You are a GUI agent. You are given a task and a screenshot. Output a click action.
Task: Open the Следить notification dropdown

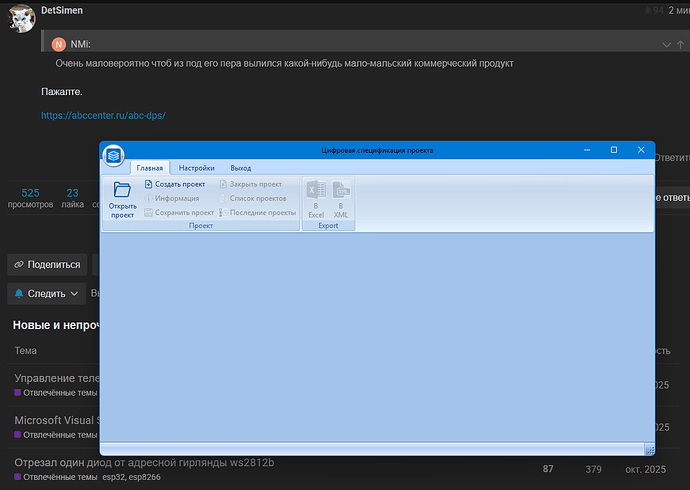47,294
